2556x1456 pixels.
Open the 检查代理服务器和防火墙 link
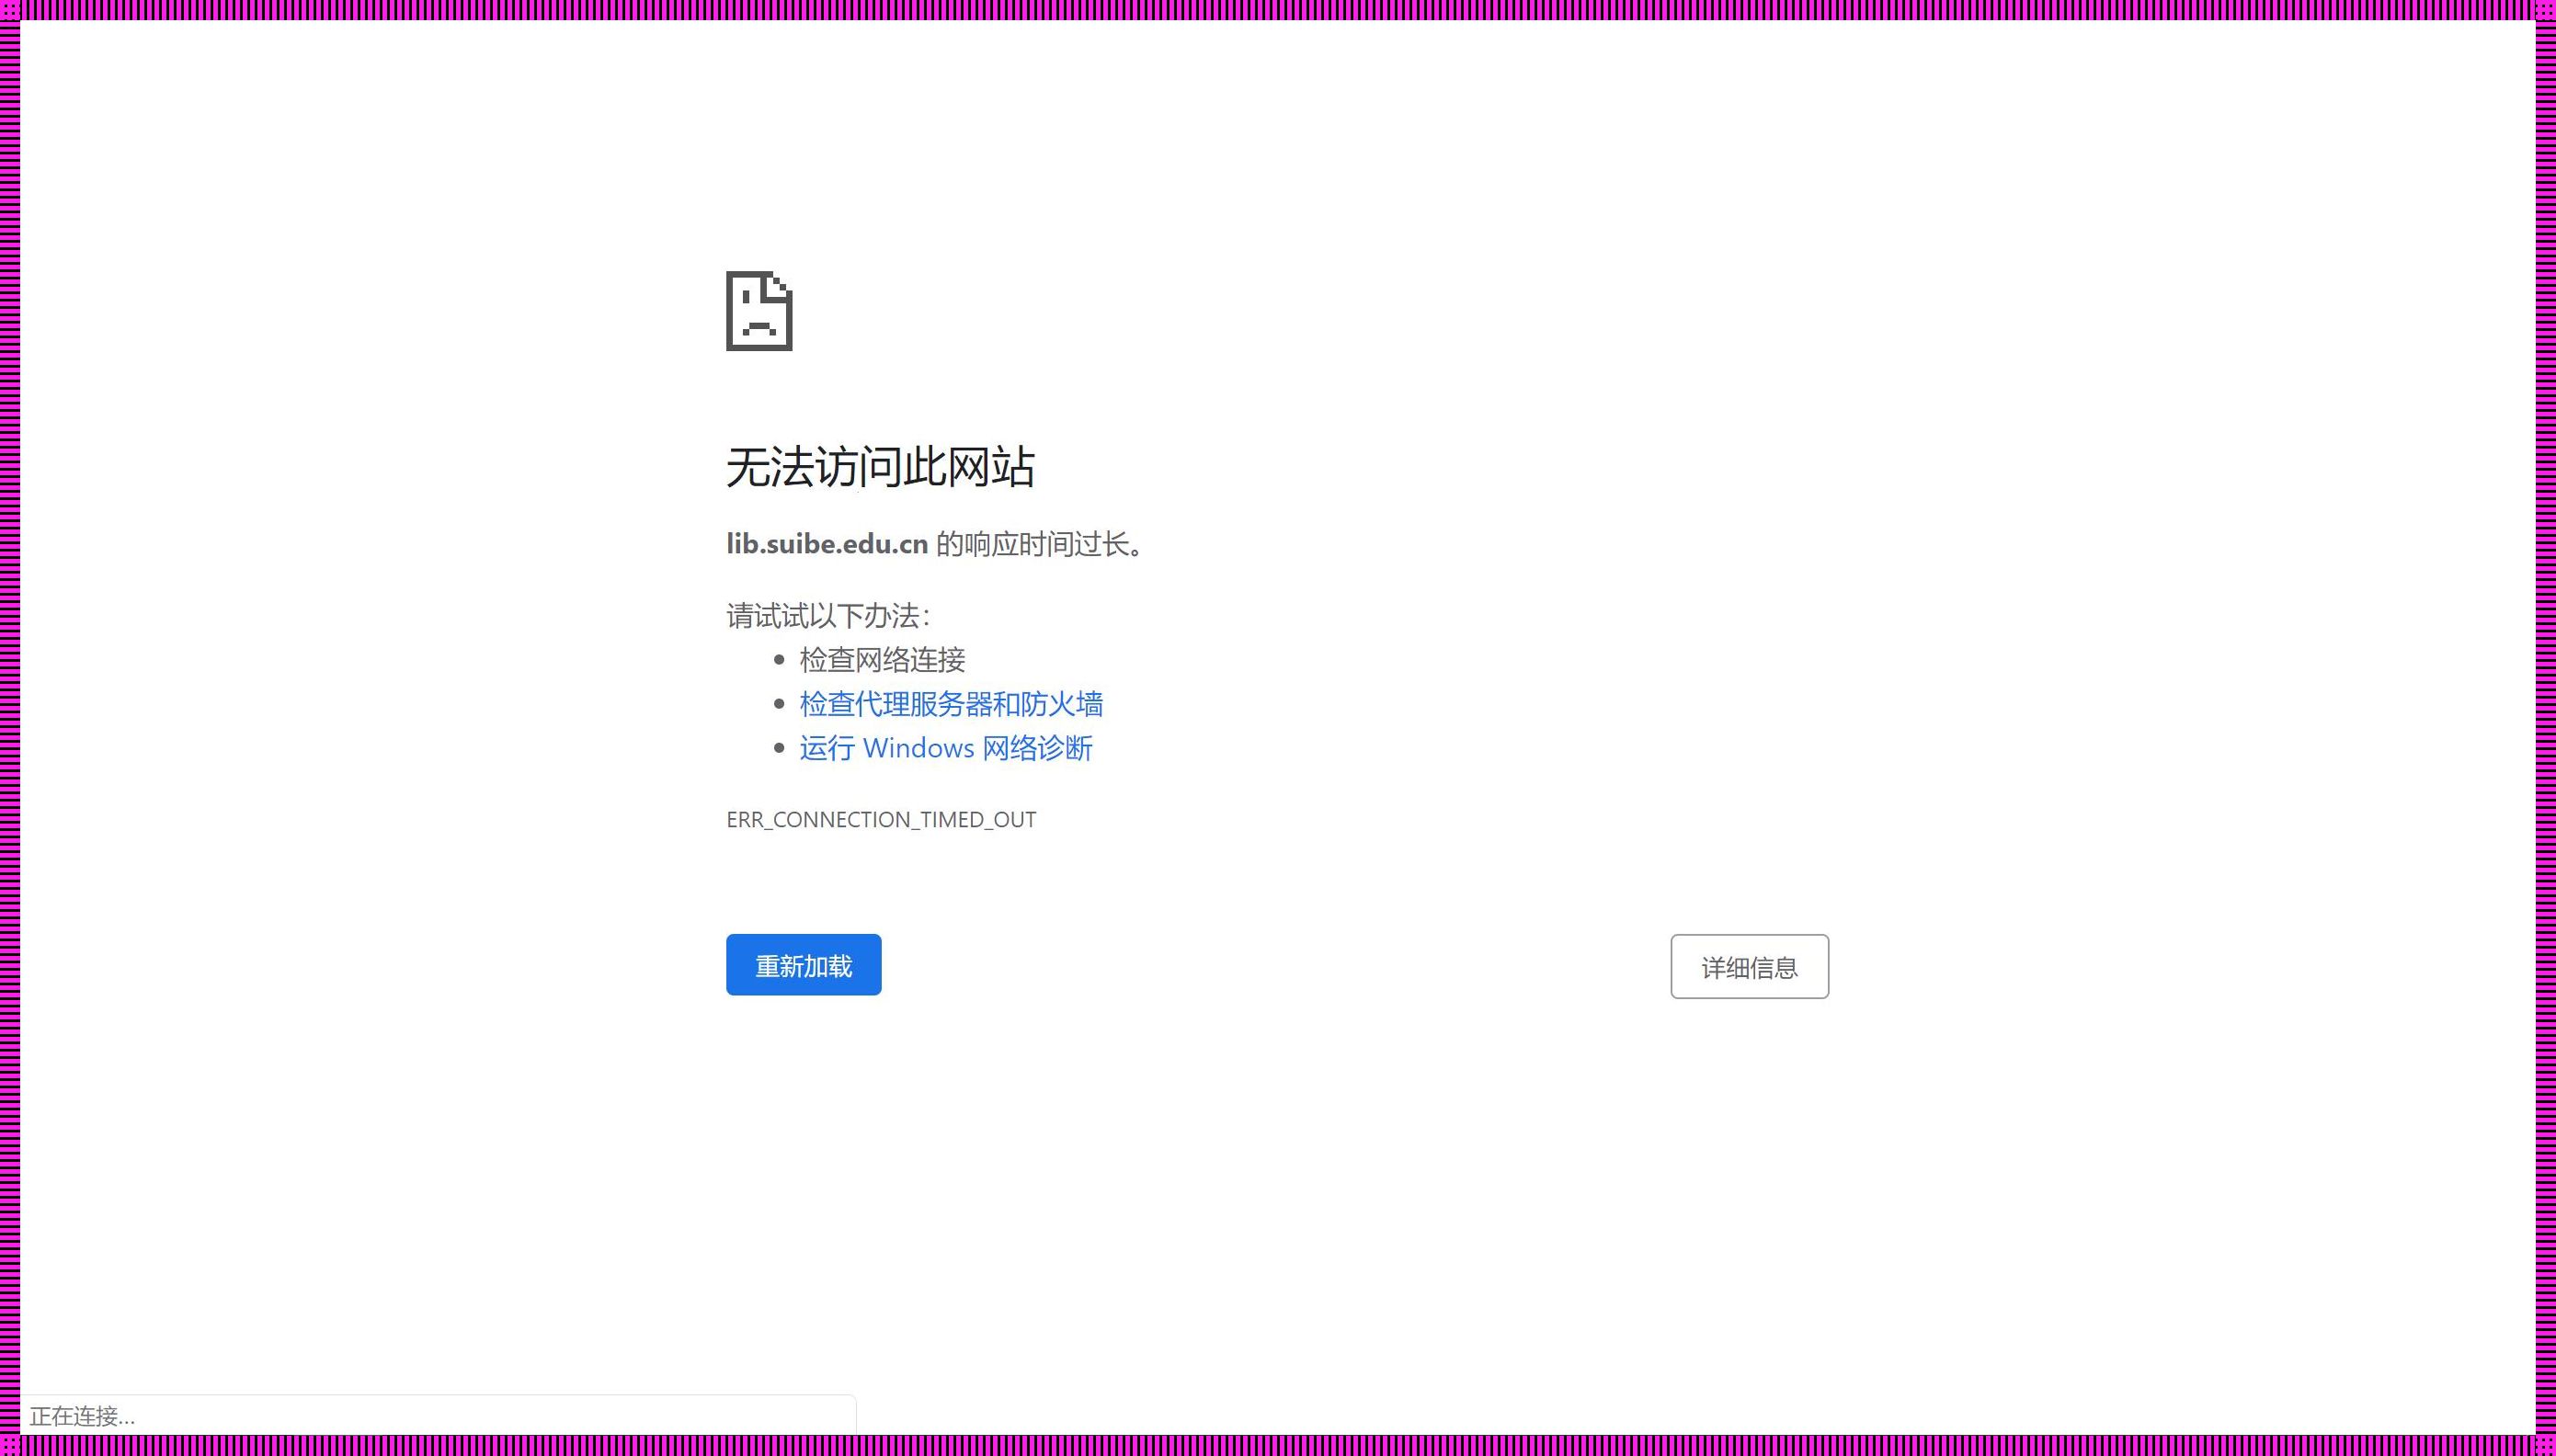951,704
